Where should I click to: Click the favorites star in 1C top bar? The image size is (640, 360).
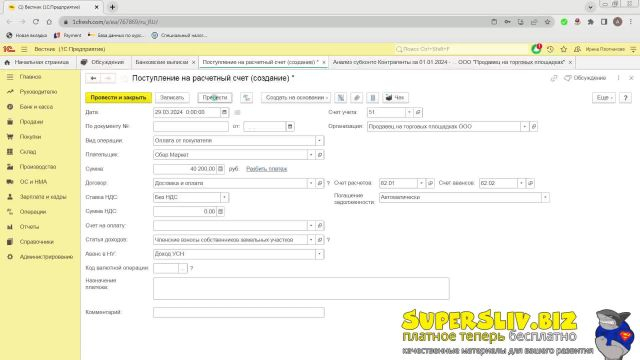pos(564,49)
